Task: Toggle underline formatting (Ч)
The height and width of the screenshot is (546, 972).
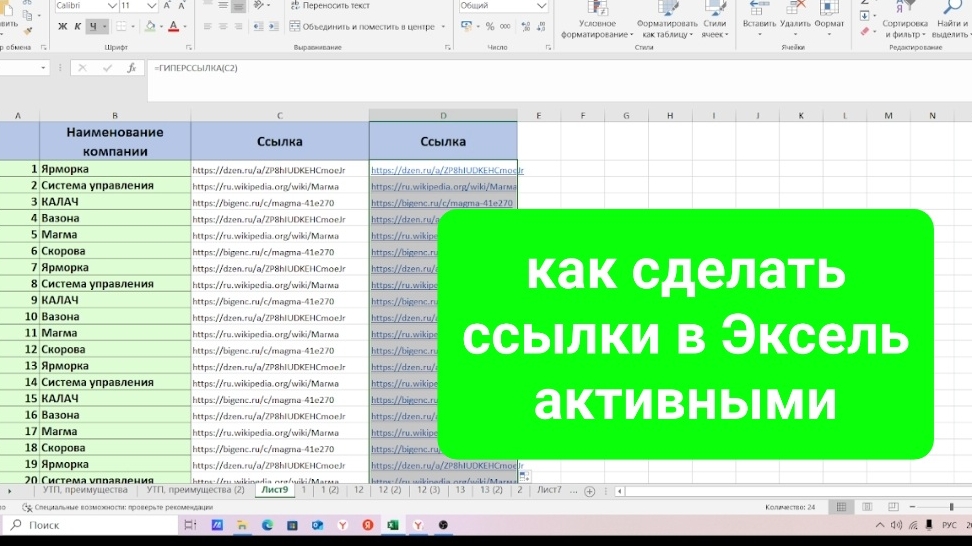Action: coord(93,27)
